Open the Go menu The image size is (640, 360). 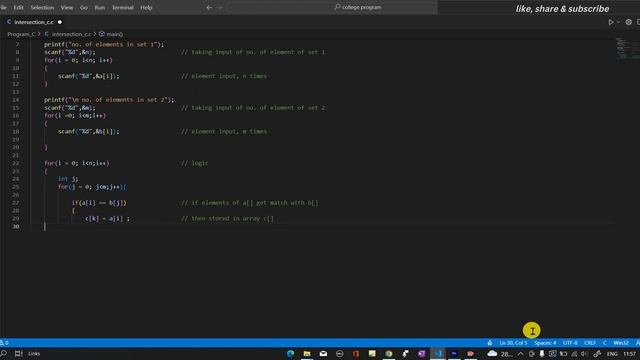click(84, 7)
